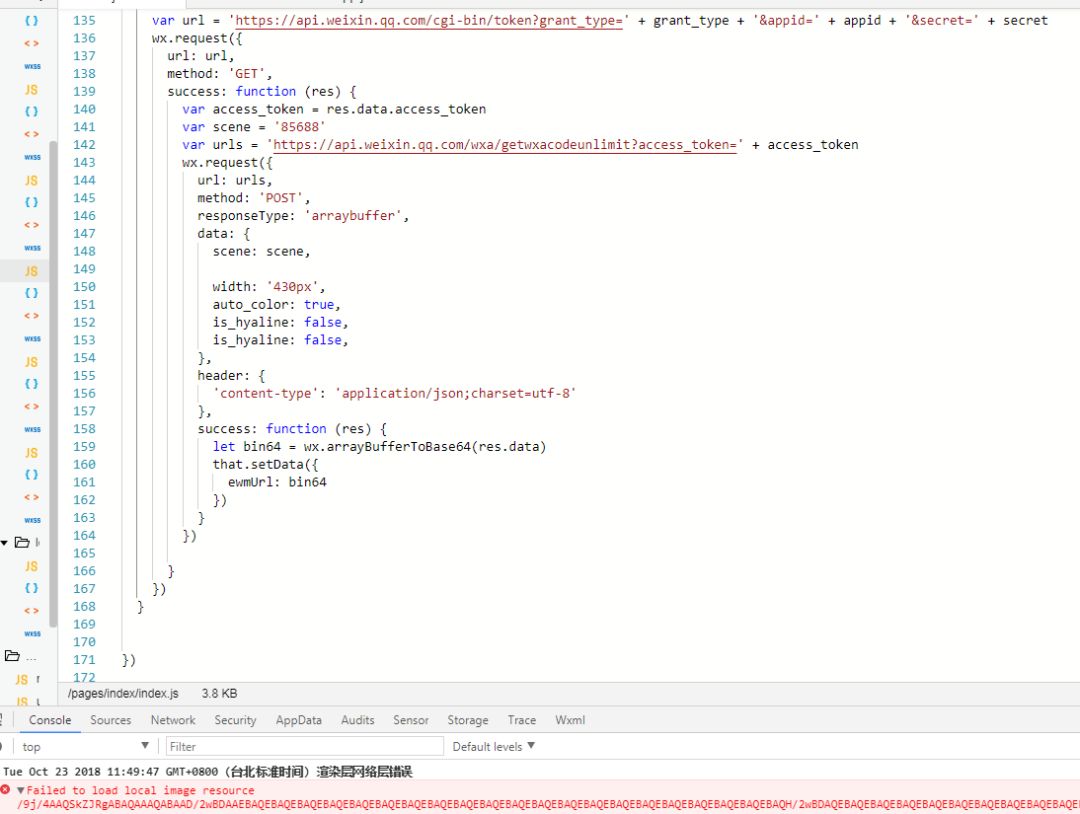The image size is (1080, 814).
Task: Click the '85688' scene value on line 141
Action: (x=300, y=127)
